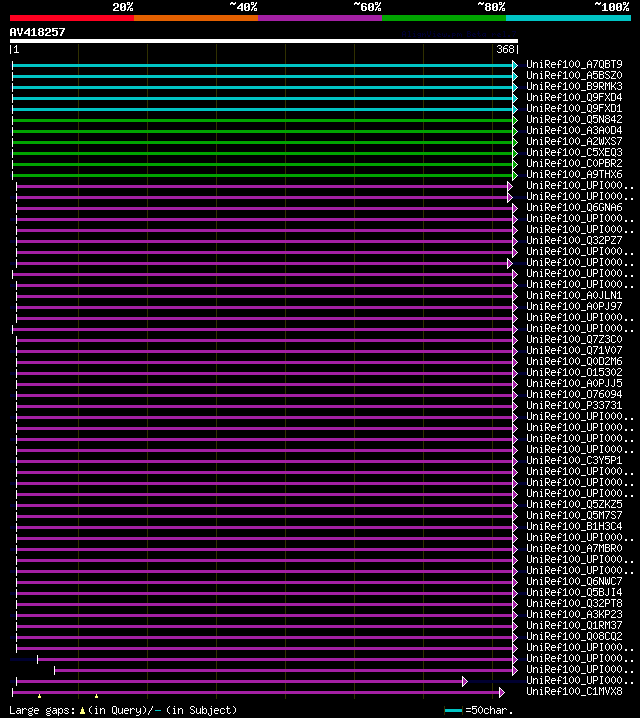Select label UniRef100_A7MBR0
640x718 pixels.
coord(574,548)
